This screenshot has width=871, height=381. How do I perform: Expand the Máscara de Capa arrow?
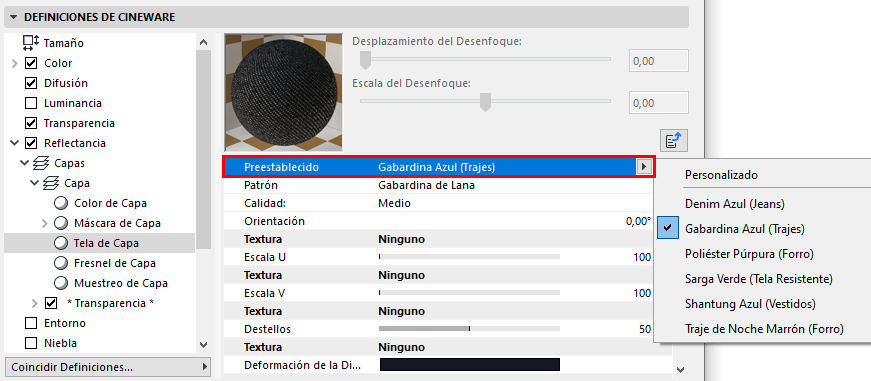pos(45,223)
